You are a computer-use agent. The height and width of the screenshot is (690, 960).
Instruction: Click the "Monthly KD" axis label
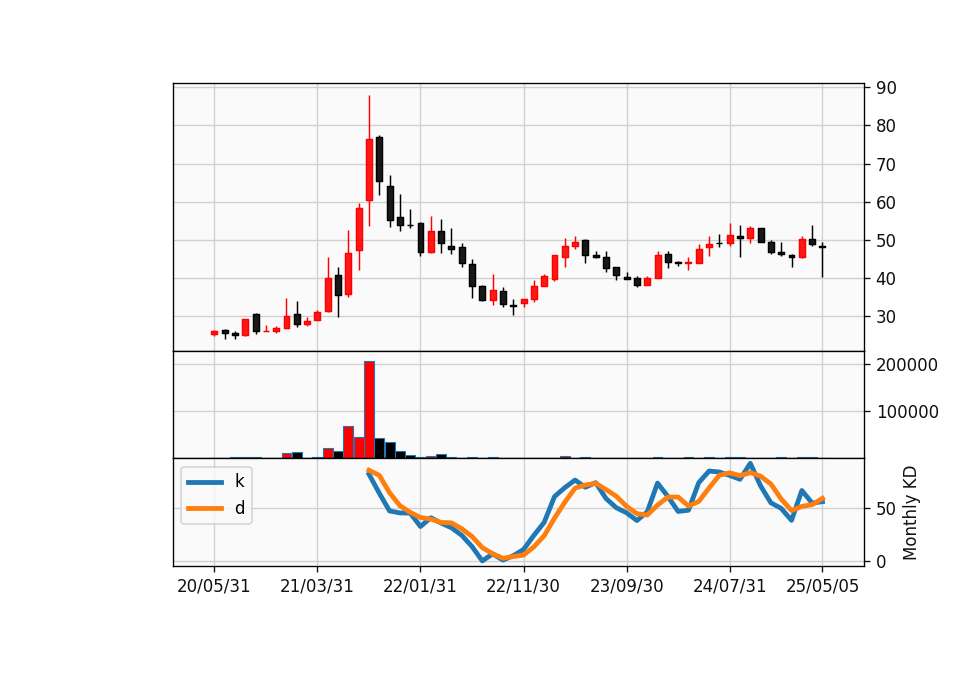910,513
